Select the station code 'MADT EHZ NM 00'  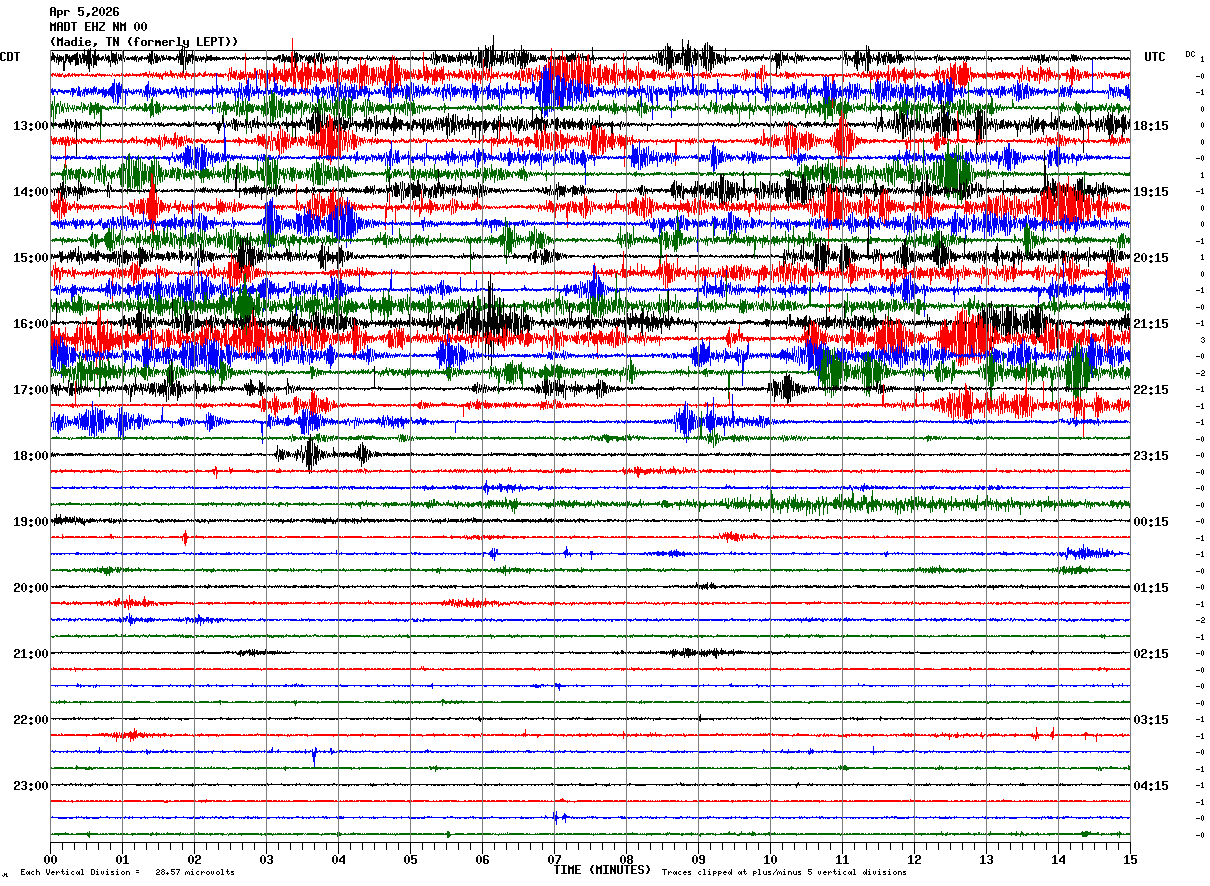click(98, 27)
